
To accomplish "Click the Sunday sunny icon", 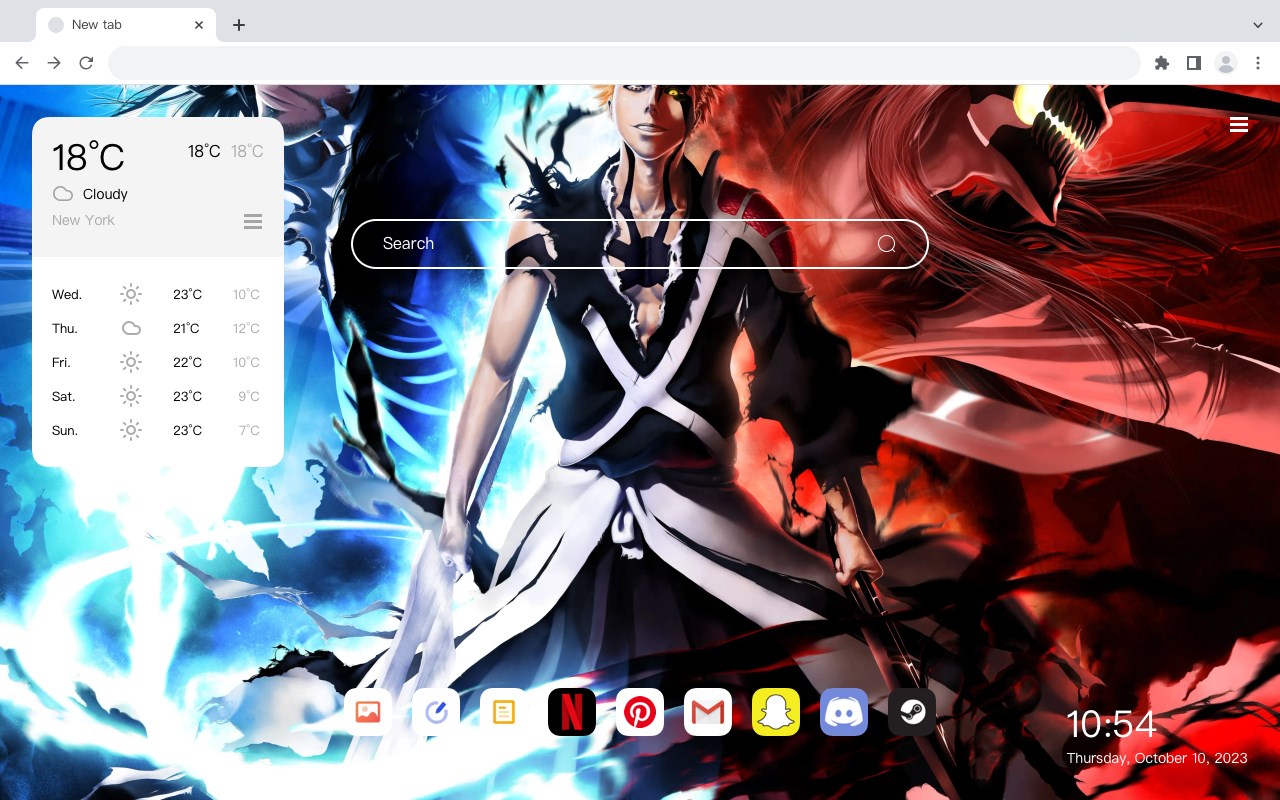I will tap(131, 430).
